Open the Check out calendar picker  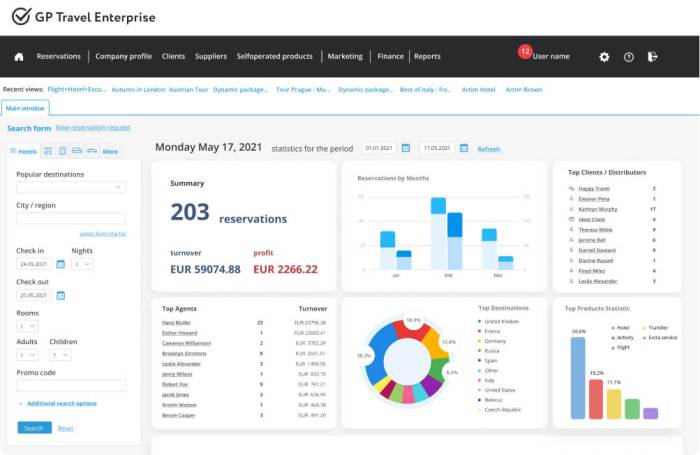(60, 295)
